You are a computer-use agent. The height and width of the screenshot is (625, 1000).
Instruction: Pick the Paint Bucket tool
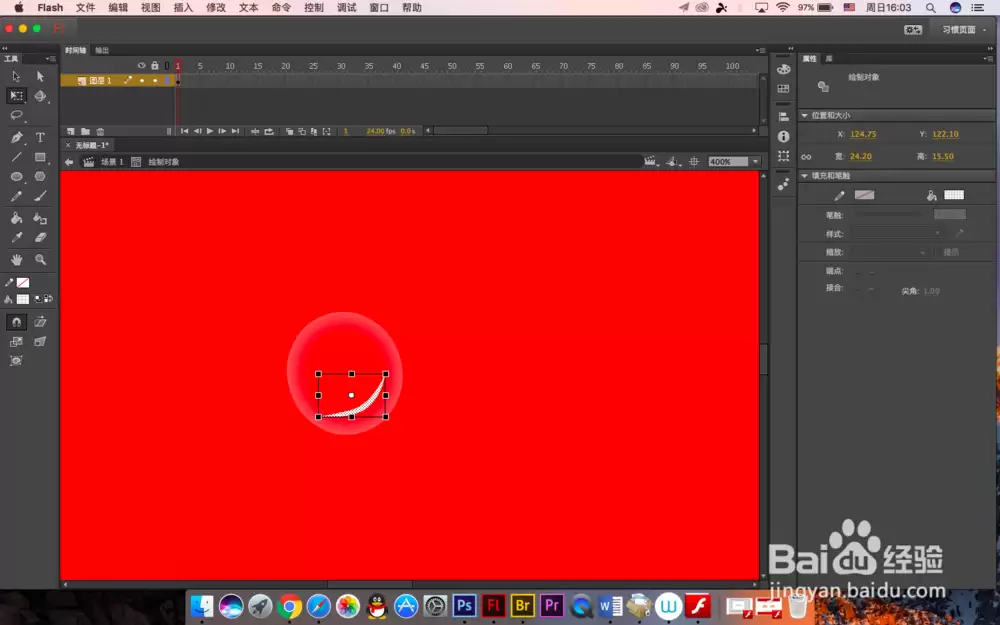(x=17, y=218)
